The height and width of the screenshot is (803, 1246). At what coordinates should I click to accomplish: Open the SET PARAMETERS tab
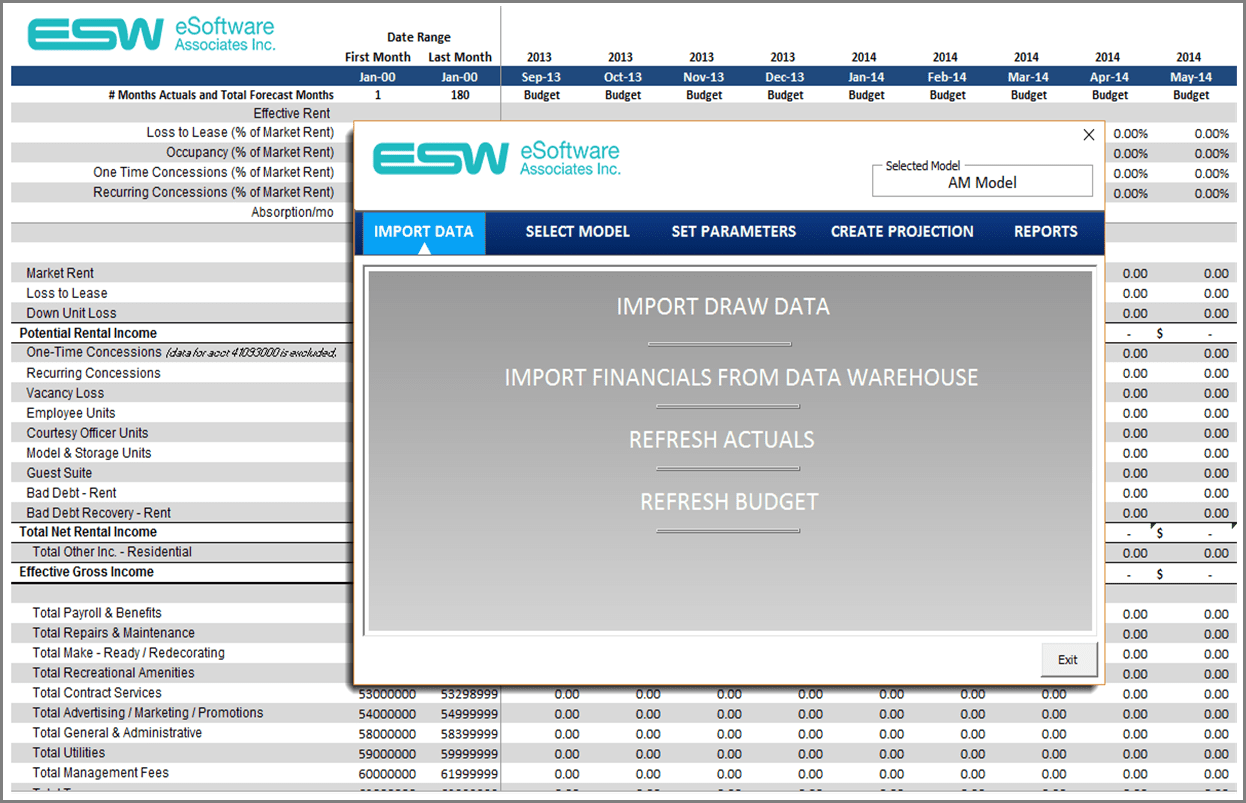pos(734,232)
